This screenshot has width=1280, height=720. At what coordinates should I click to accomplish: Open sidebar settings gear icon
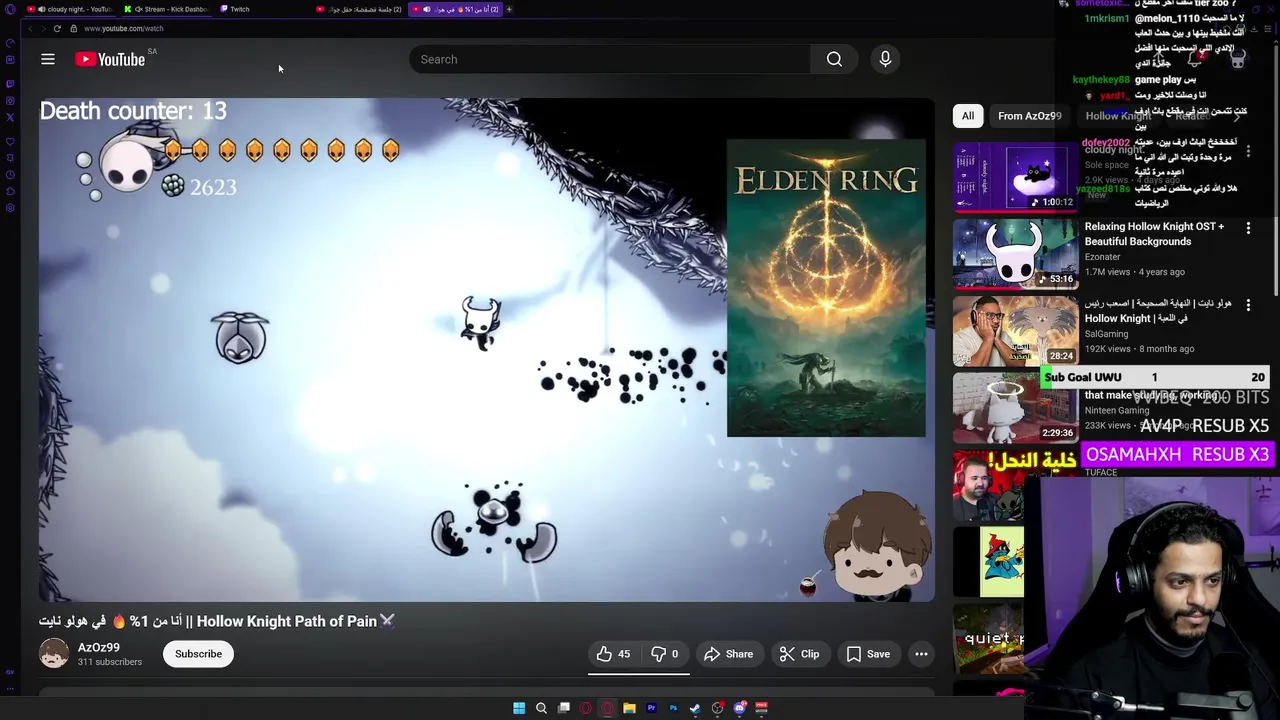coord(10,207)
